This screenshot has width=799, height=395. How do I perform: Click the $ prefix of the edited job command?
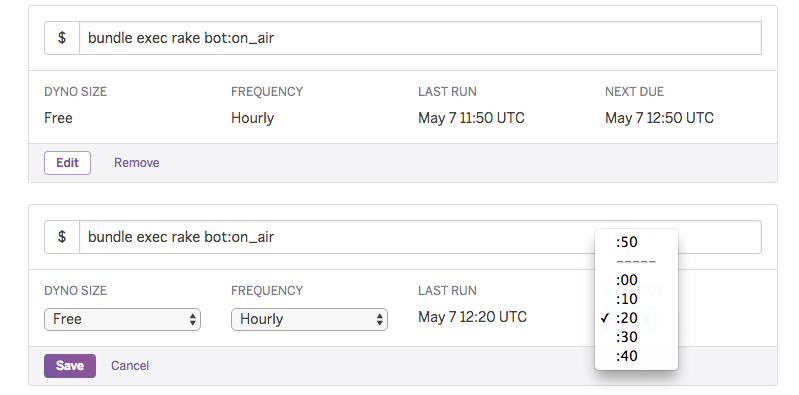coord(62,237)
